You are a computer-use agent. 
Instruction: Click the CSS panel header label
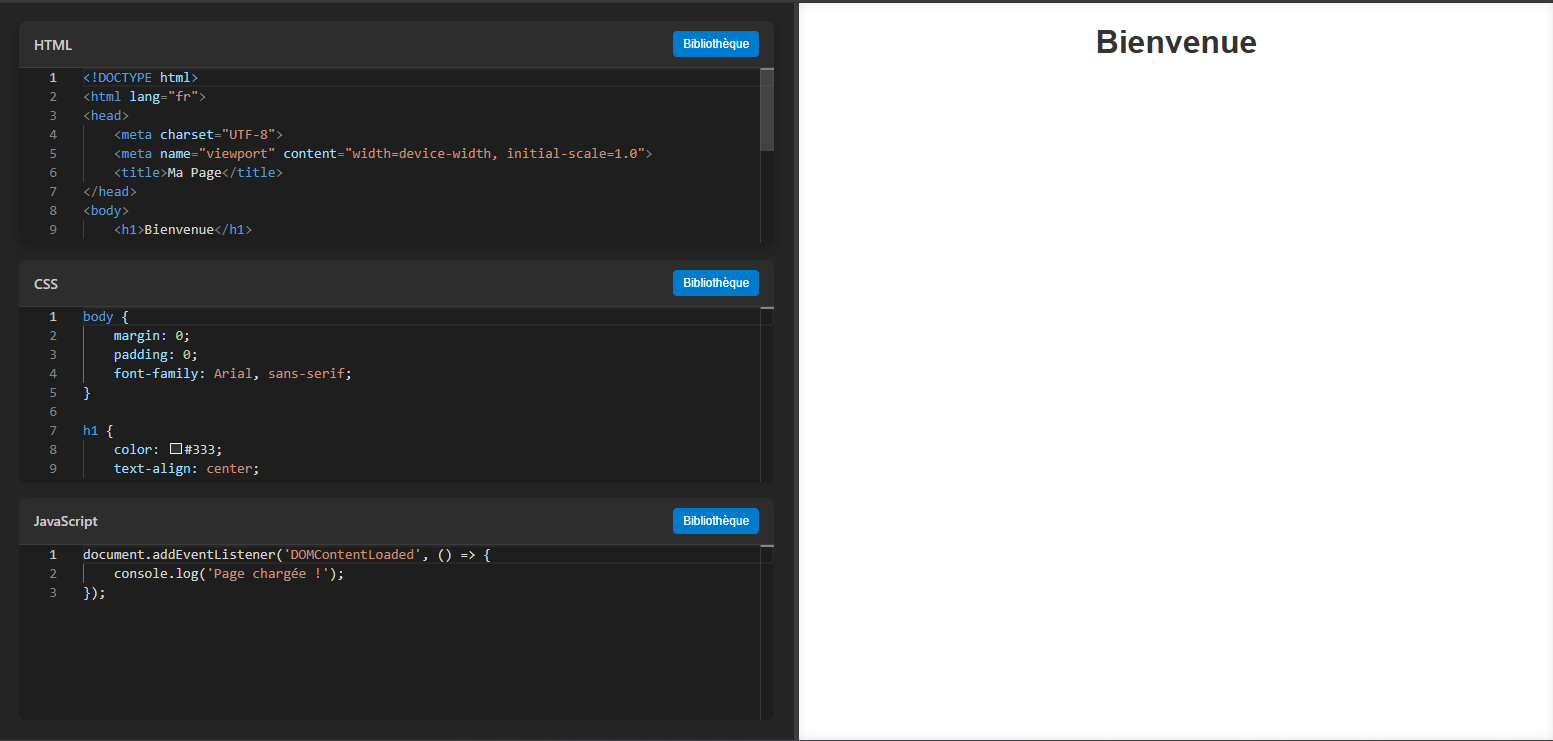pos(46,284)
